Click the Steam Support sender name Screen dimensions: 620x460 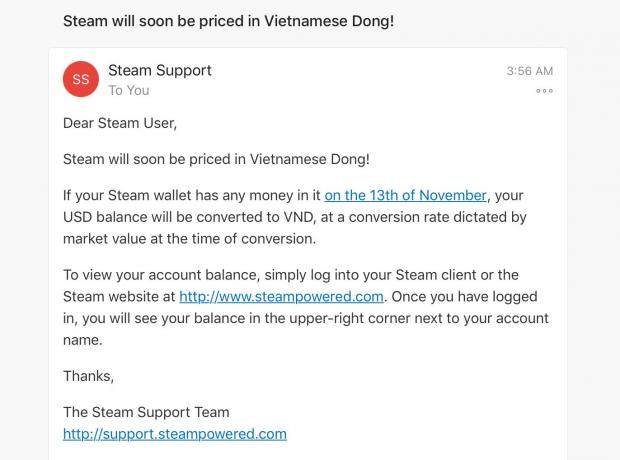(x=160, y=70)
